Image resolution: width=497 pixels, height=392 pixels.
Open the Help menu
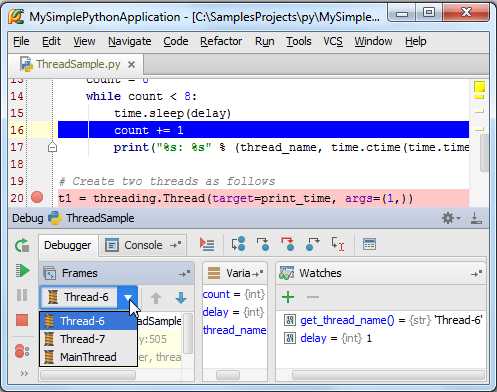tap(416, 41)
